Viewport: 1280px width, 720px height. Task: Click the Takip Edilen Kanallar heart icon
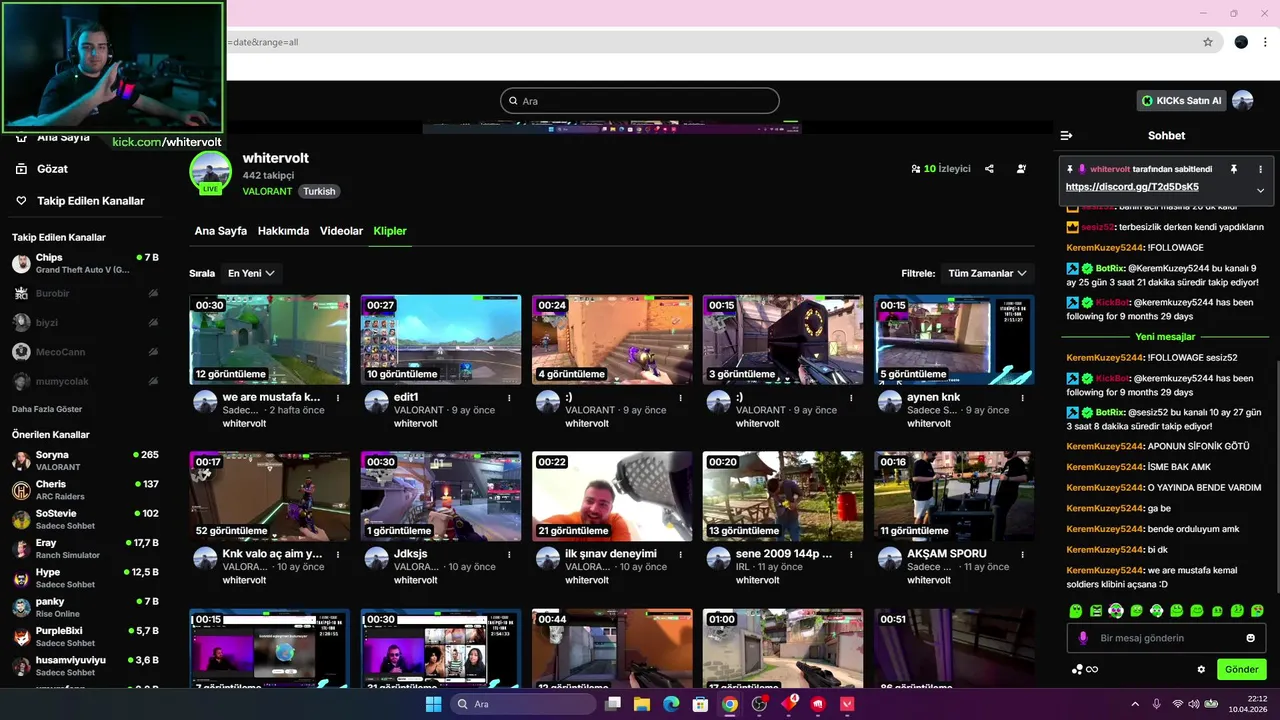tap(21, 201)
